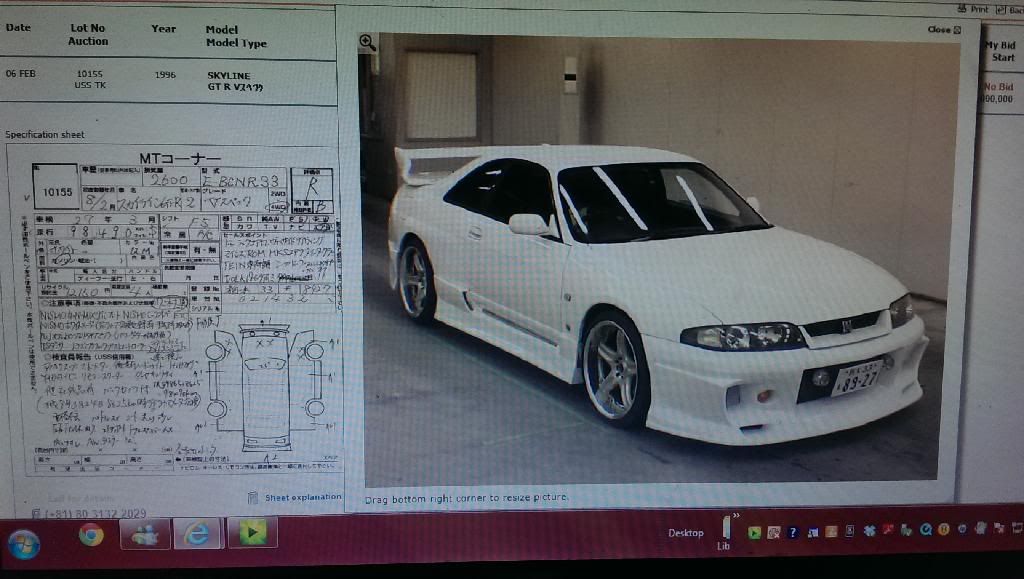
Task: Click the Specification sheet heading
Action: pos(45,134)
